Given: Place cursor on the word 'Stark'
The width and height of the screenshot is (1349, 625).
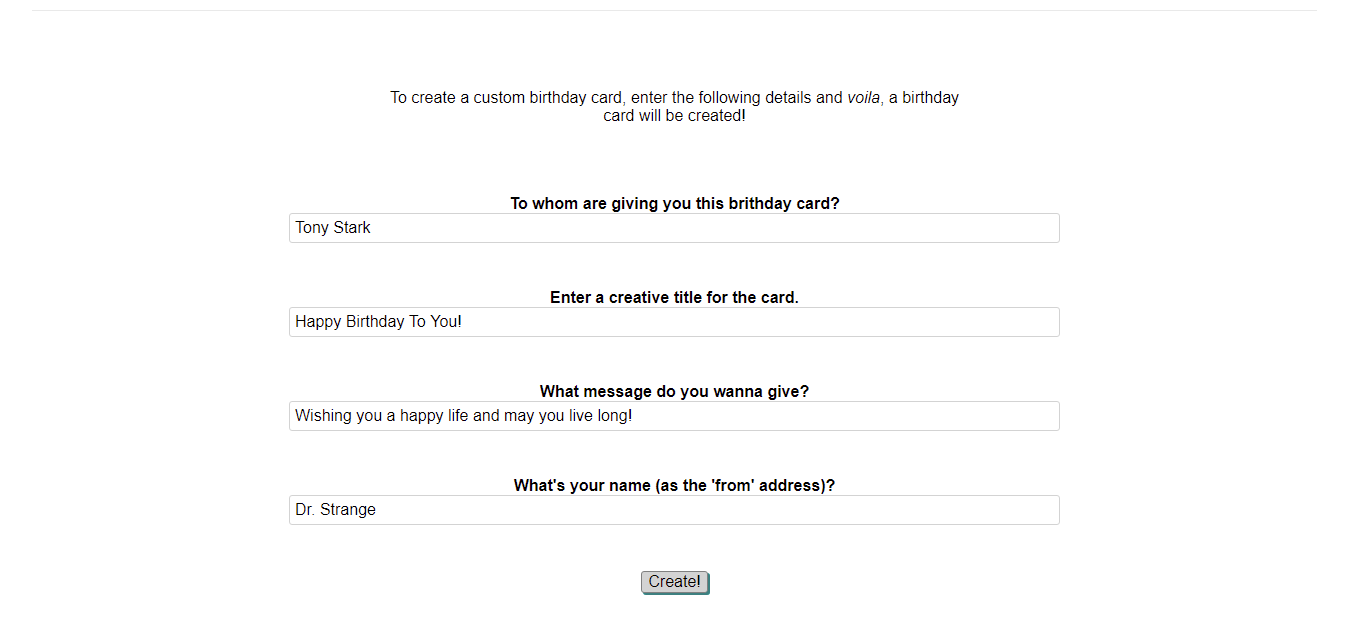Looking at the screenshot, I should coord(352,228).
